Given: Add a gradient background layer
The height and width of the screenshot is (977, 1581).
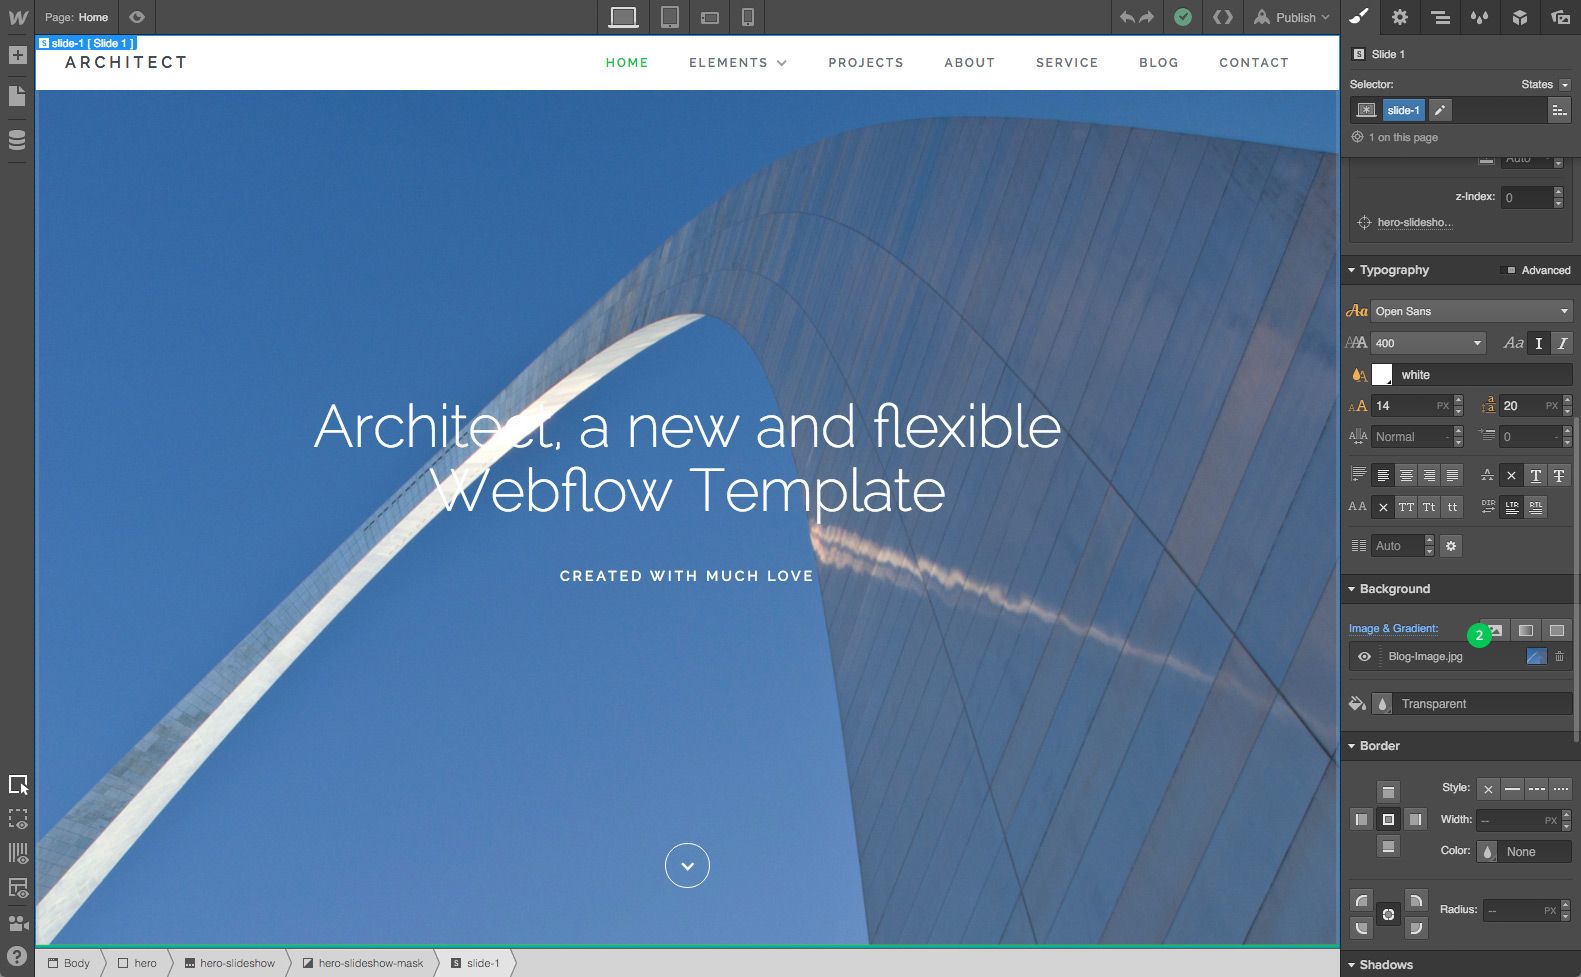Looking at the screenshot, I should pyautogui.click(x=1526, y=630).
